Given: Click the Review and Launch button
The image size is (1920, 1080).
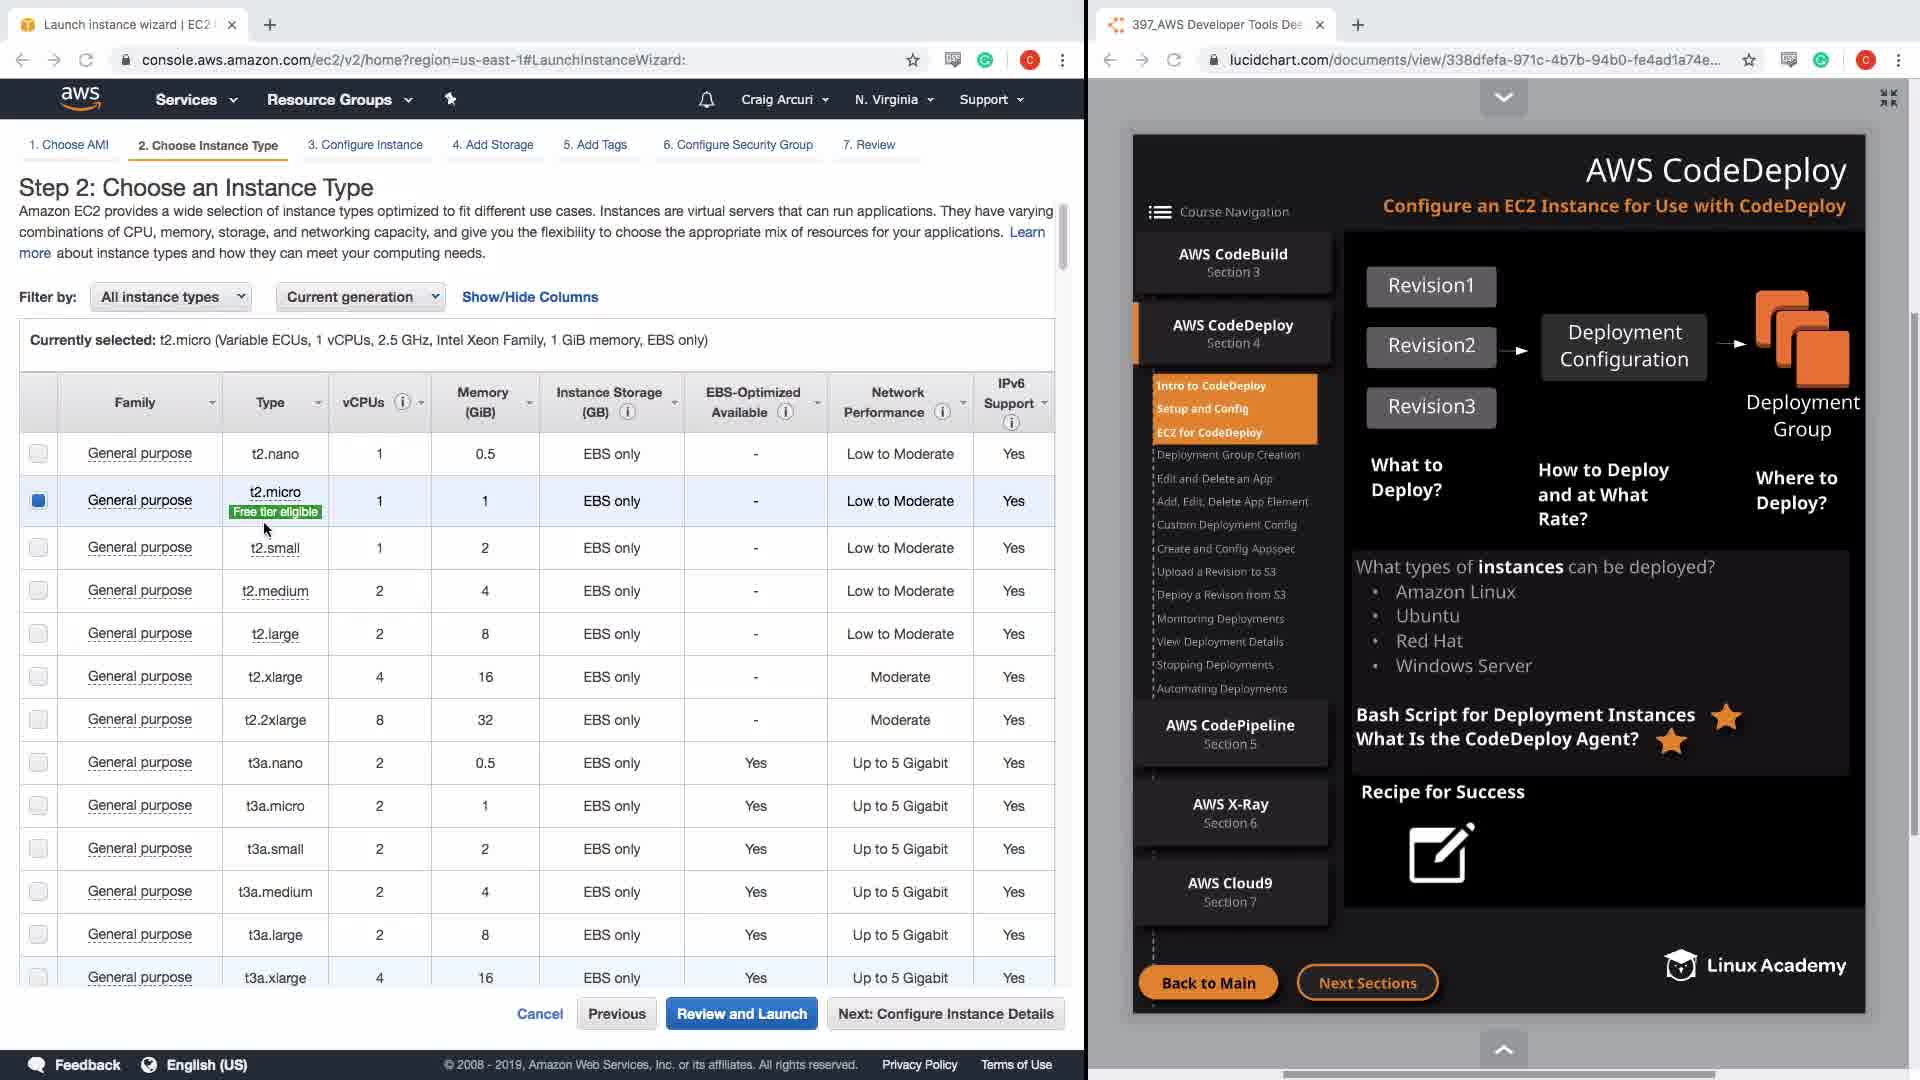Looking at the screenshot, I should (x=741, y=1014).
